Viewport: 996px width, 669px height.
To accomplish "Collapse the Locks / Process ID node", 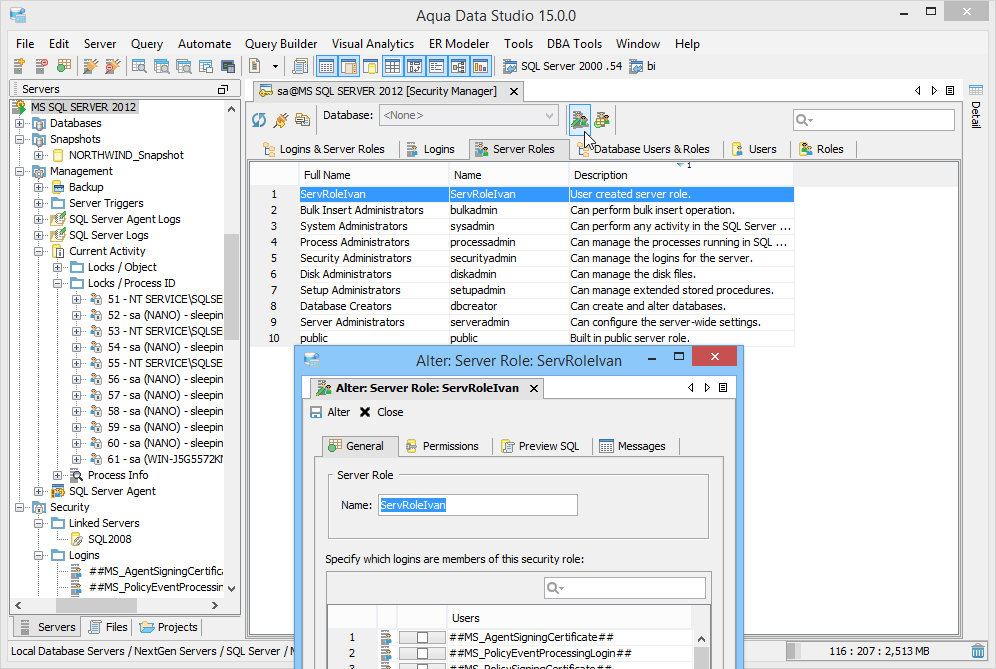I will pyautogui.click(x=58, y=283).
